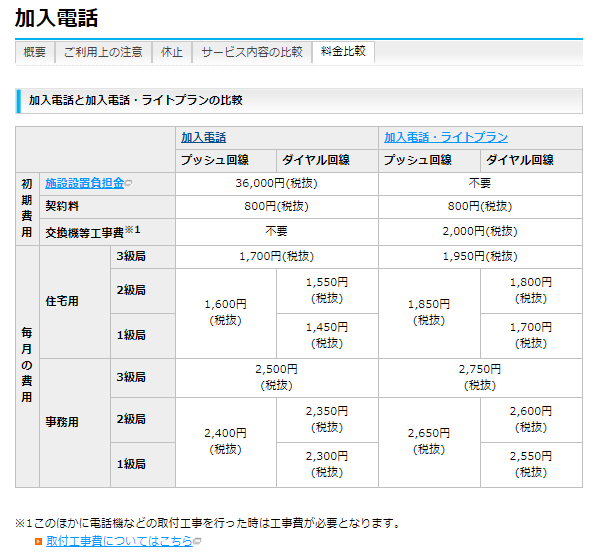Image resolution: width=594 pixels, height=552 pixels.
Task: Click the new-window icon next to 施設設置負担金
Action: (x=128, y=183)
